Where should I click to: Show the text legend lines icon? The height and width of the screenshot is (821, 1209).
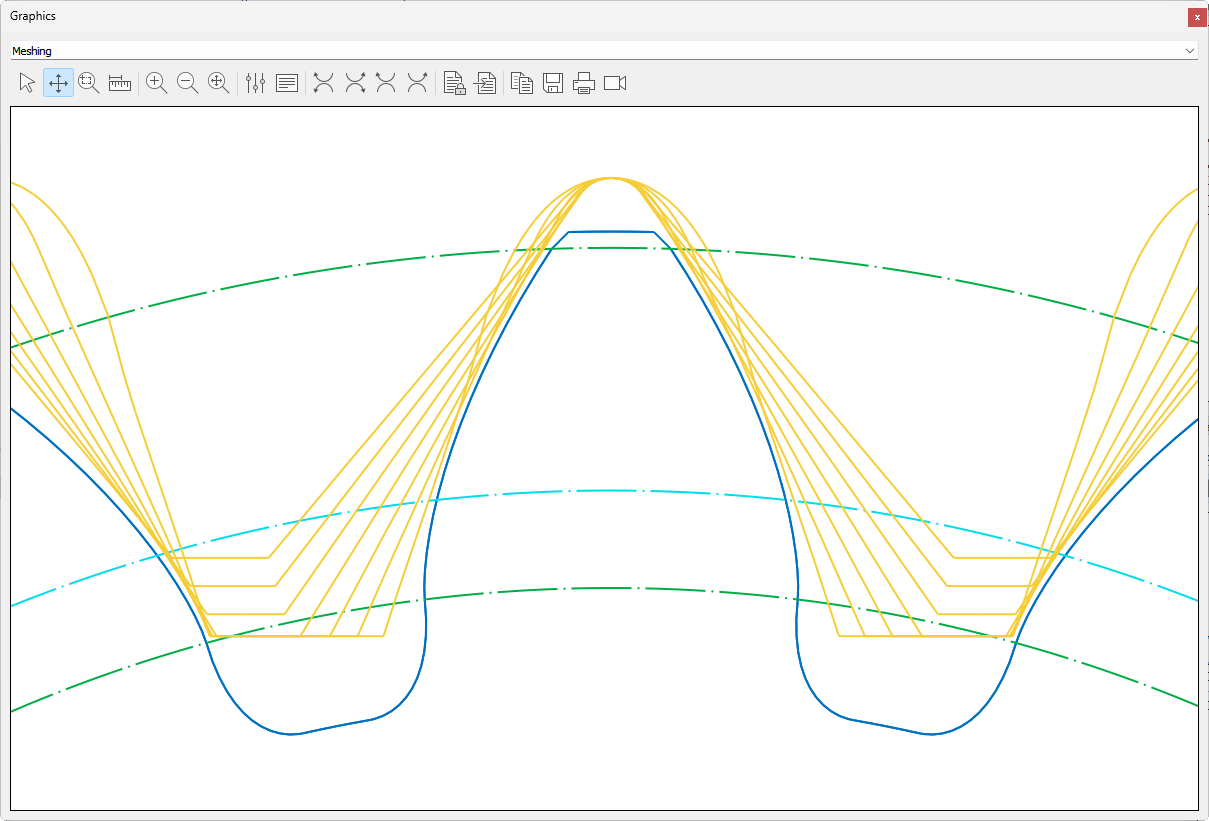tap(287, 83)
